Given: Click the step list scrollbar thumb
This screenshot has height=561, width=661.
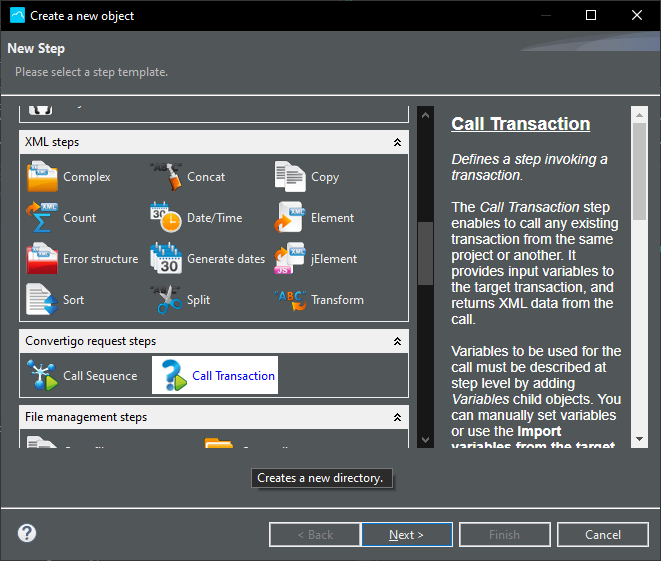Looking at the screenshot, I should coord(425,253).
